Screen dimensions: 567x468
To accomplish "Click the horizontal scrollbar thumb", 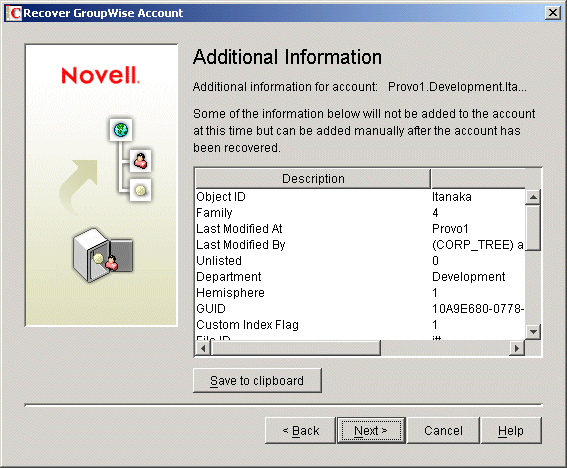I will [296, 348].
